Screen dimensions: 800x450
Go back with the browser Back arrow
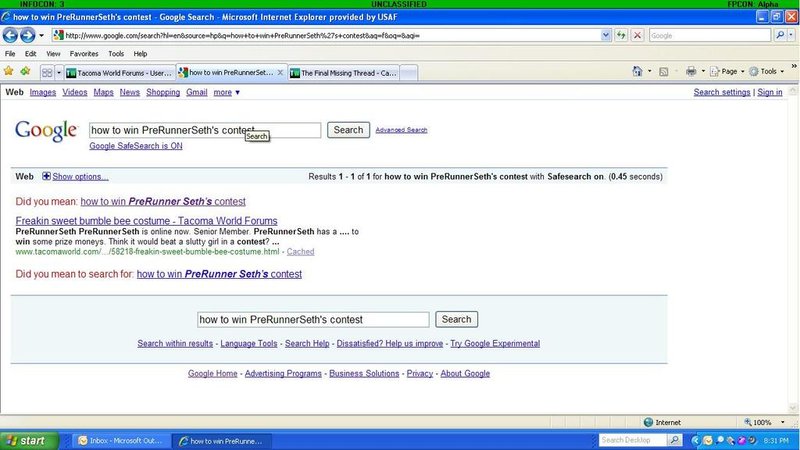pyautogui.click(x=10, y=35)
